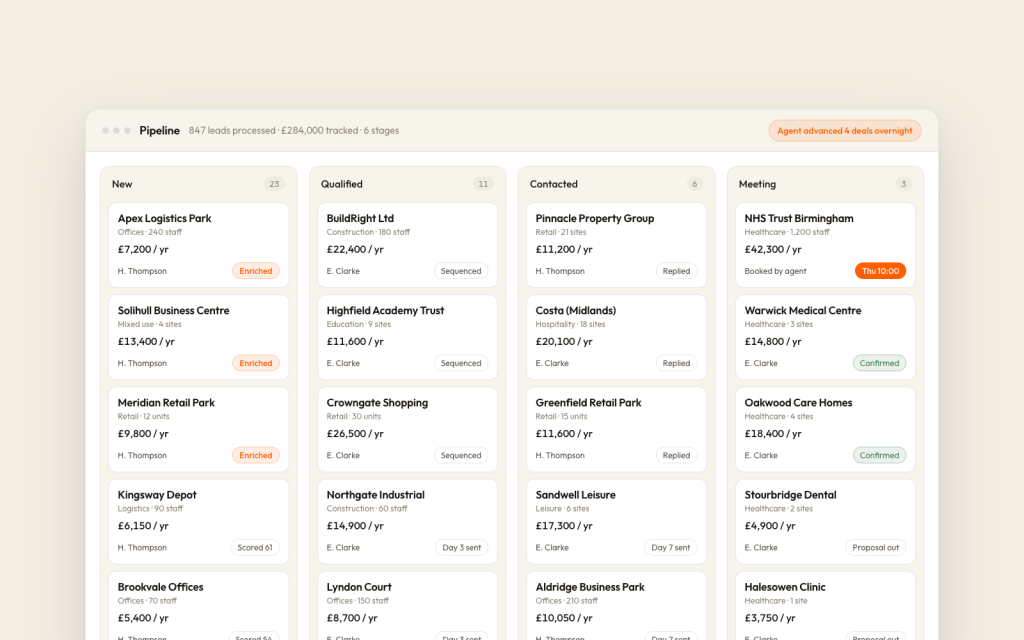This screenshot has height=640, width=1024.
Task: Open the Oakwood Care Homes card
Action: point(825,429)
